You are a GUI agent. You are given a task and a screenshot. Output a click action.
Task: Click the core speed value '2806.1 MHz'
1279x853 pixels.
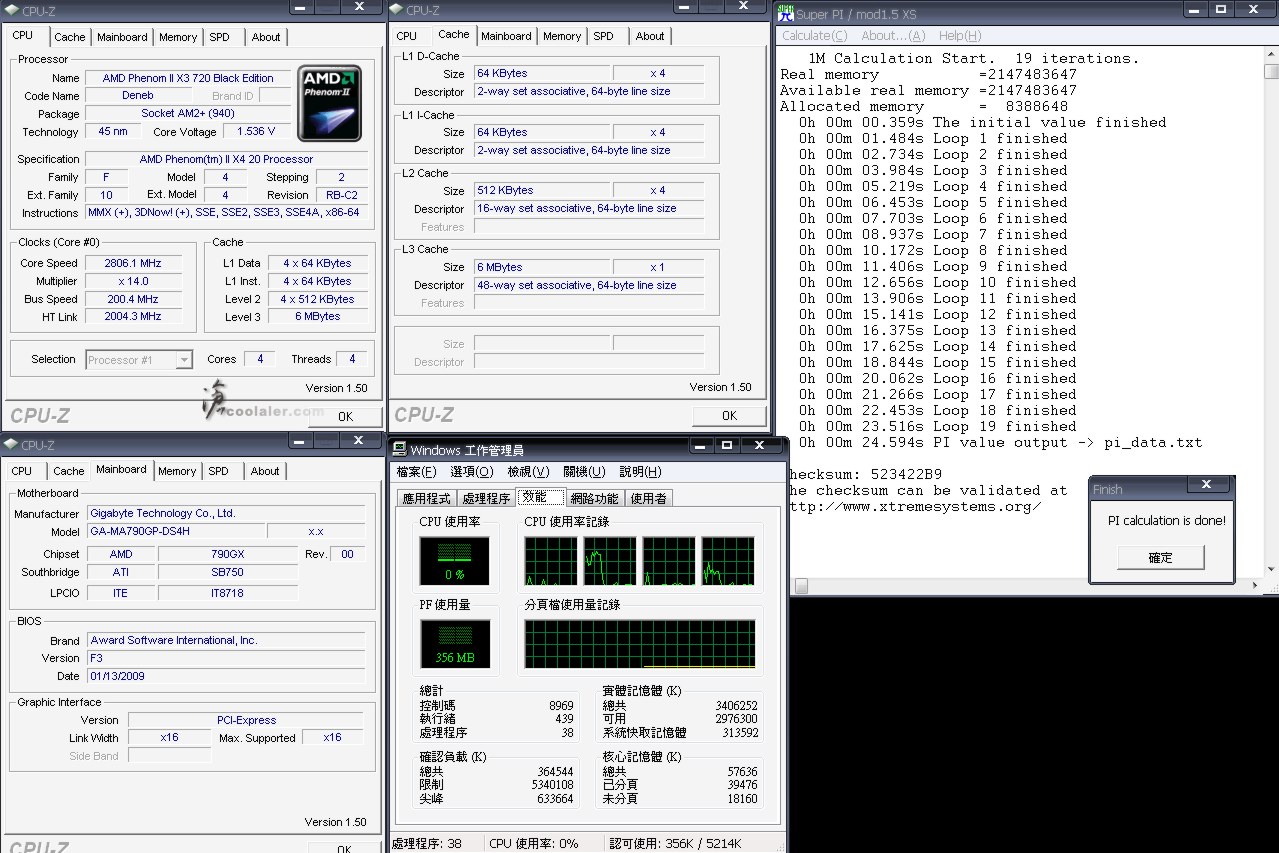pyautogui.click(x=133, y=263)
